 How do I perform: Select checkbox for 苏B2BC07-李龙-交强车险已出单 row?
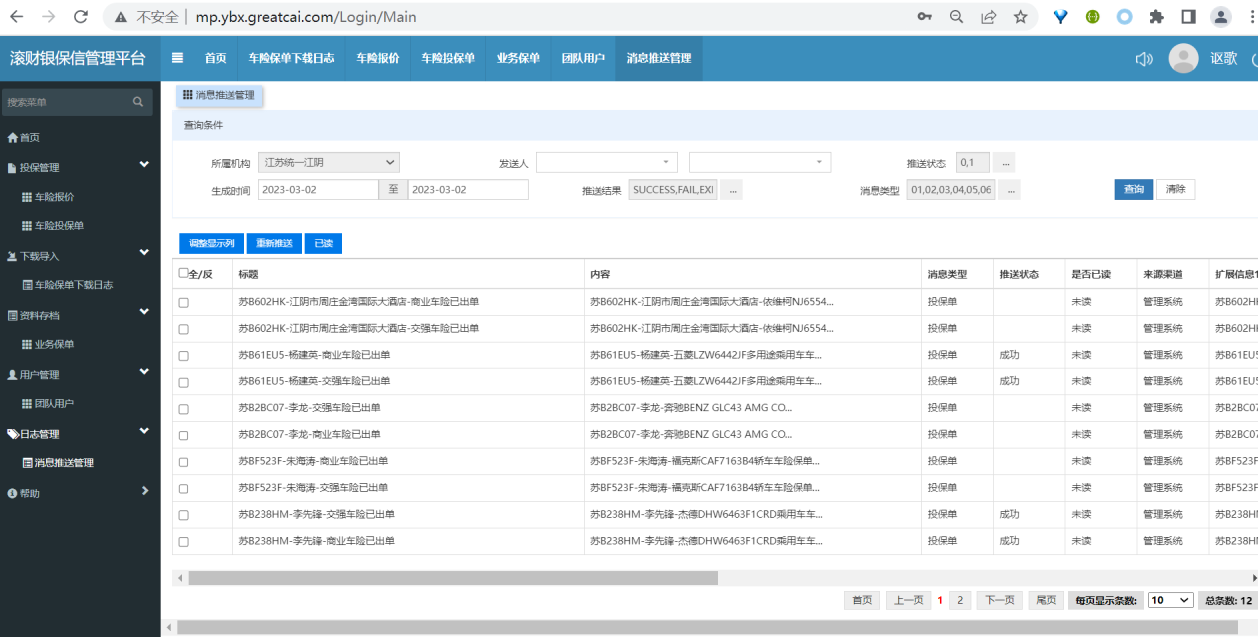[183, 409]
